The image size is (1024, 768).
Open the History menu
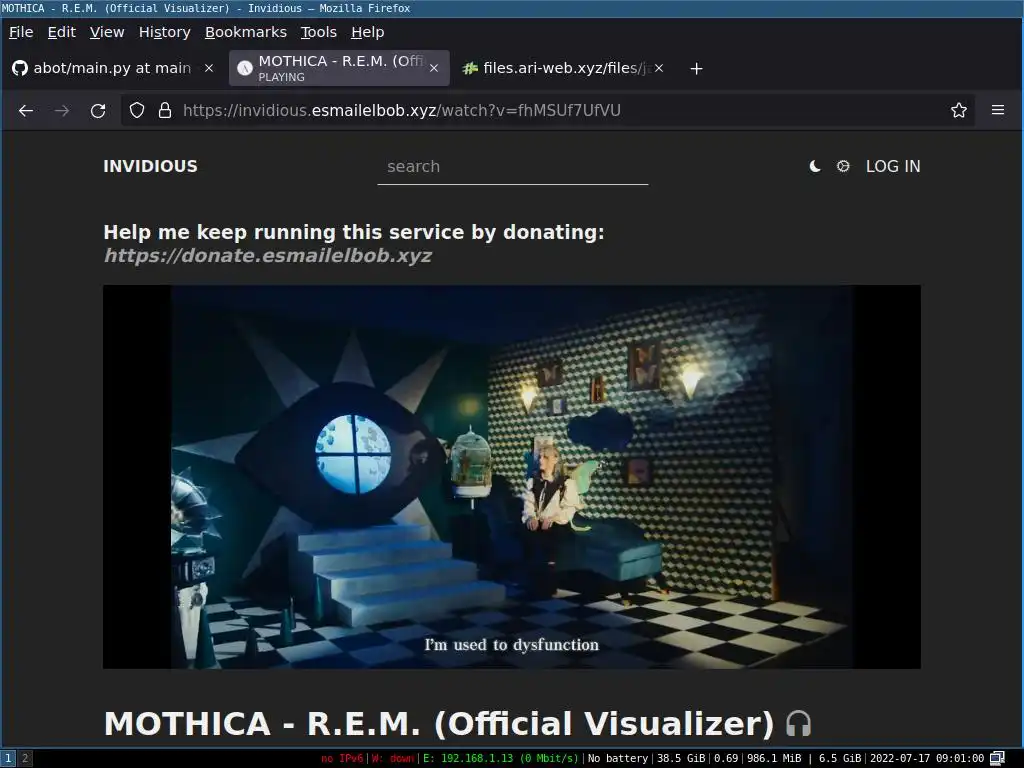click(165, 32)
